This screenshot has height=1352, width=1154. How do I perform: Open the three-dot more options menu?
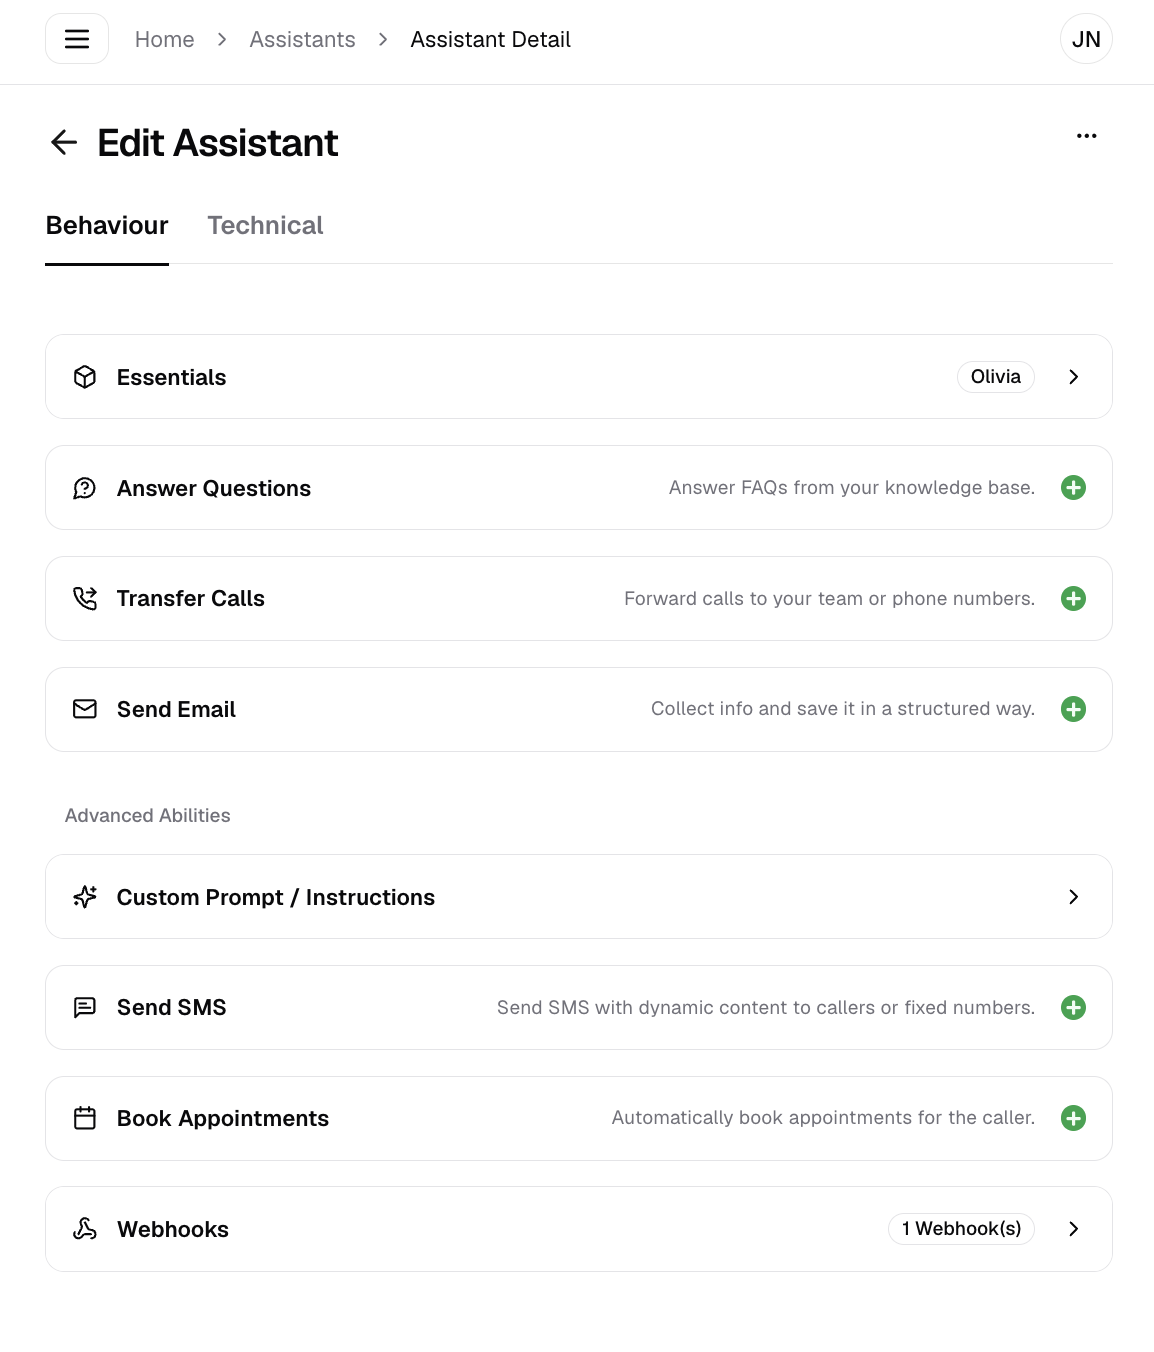tap(1086, 136)
